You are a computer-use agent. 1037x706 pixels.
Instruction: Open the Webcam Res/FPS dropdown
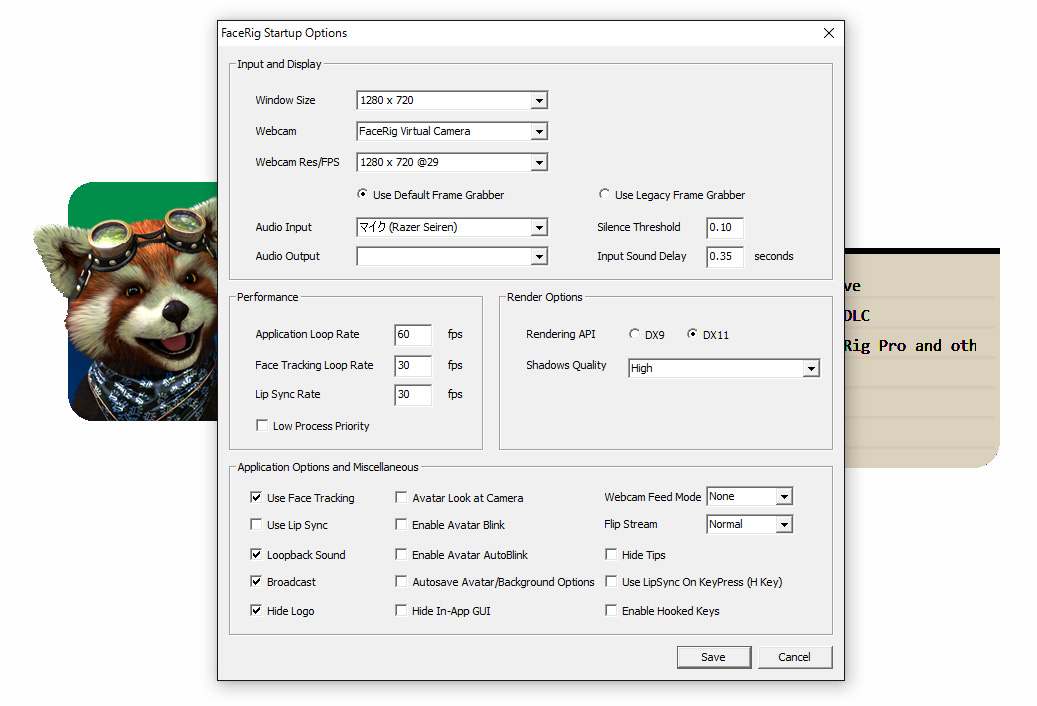click(x=539, y=162)
